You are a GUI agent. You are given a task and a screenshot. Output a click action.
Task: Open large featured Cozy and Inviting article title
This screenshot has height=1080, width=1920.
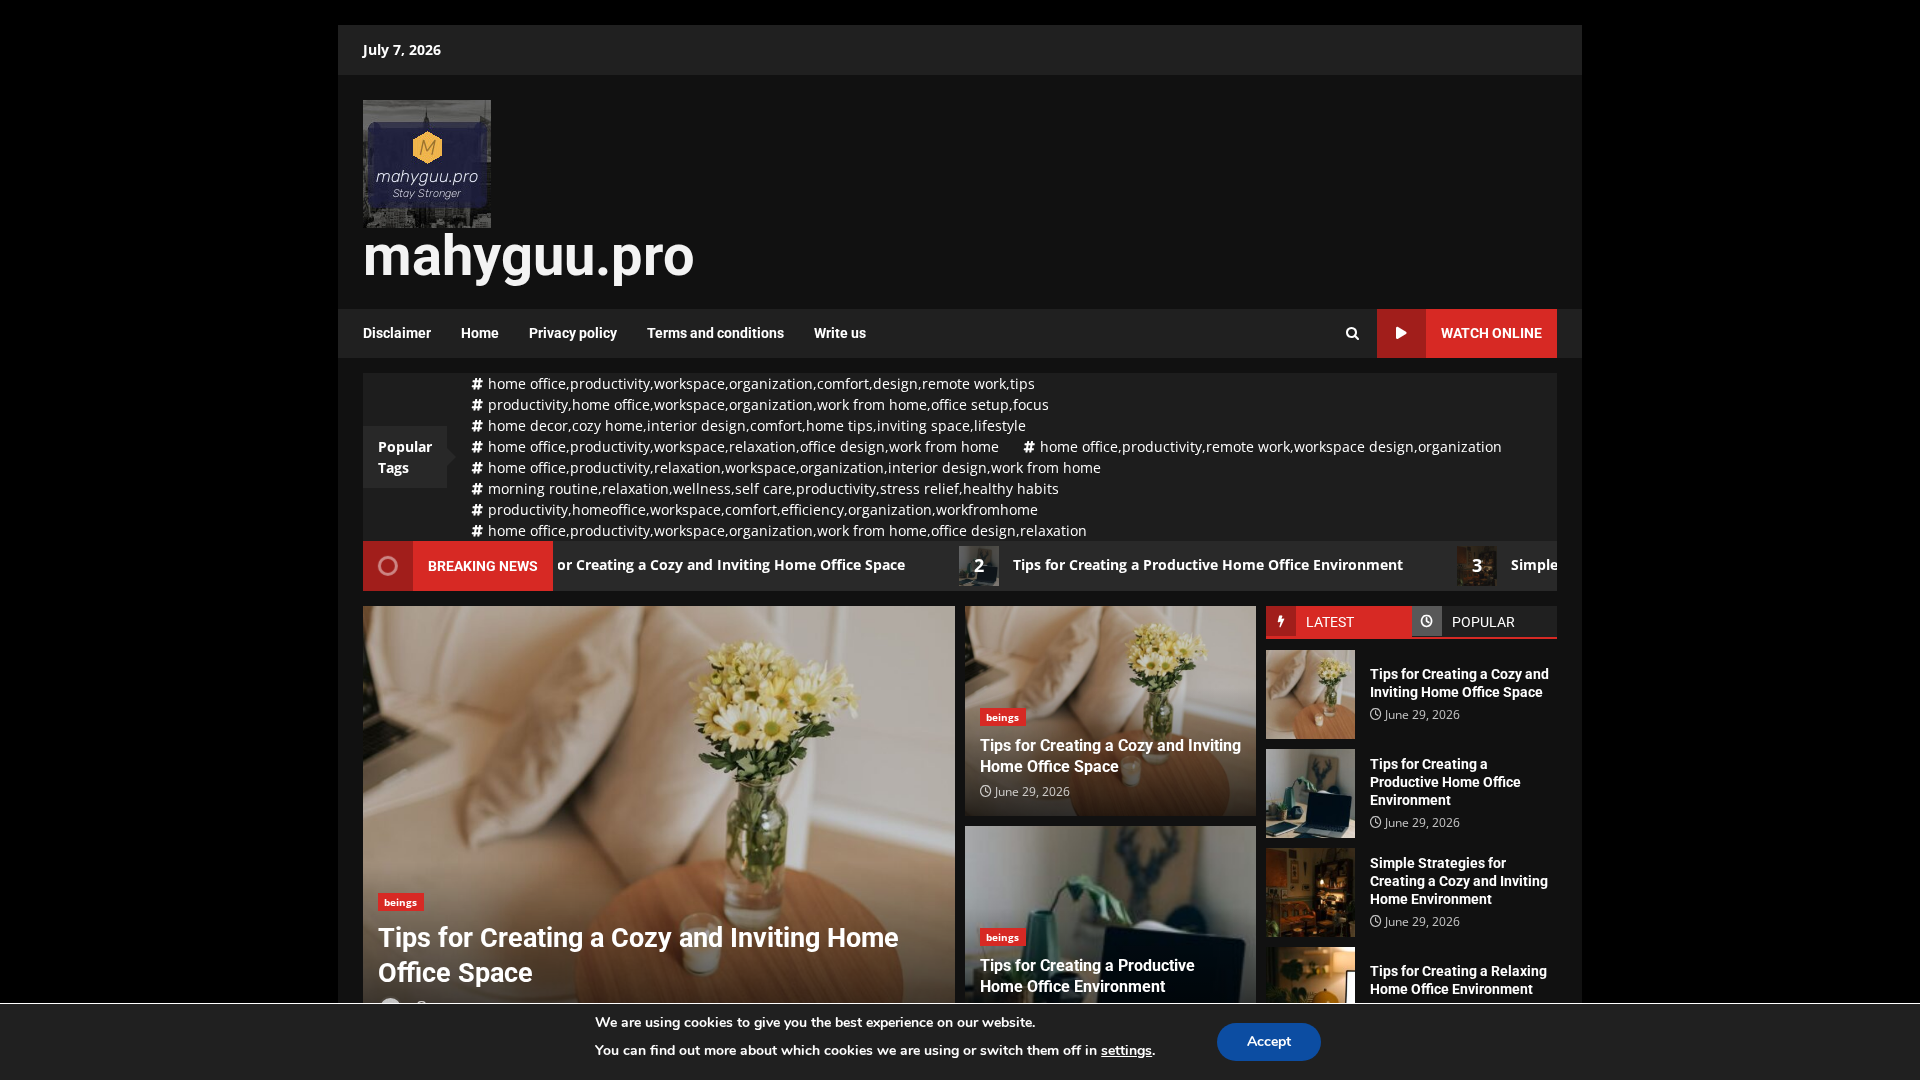pyautogui.click(x=638, y=955)
